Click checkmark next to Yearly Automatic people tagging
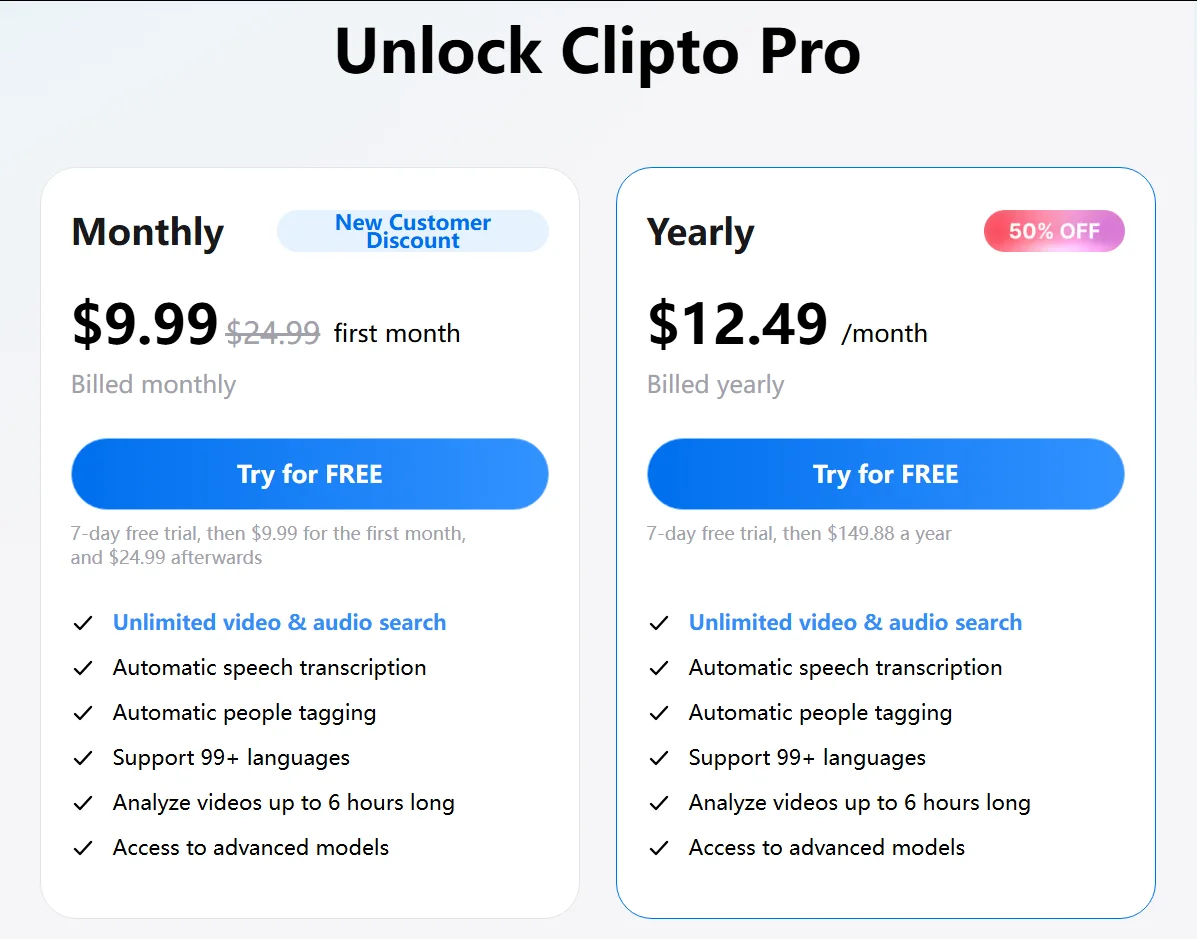 (659, 713)
